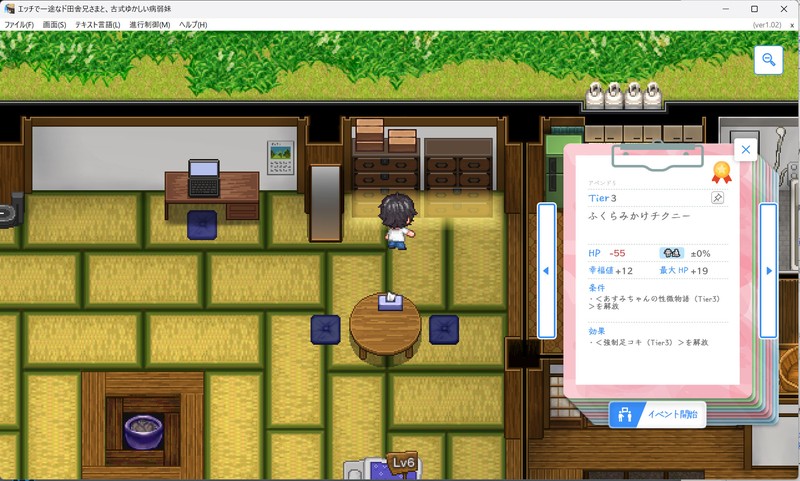Click the Tier 3 card title

point(603,198)
